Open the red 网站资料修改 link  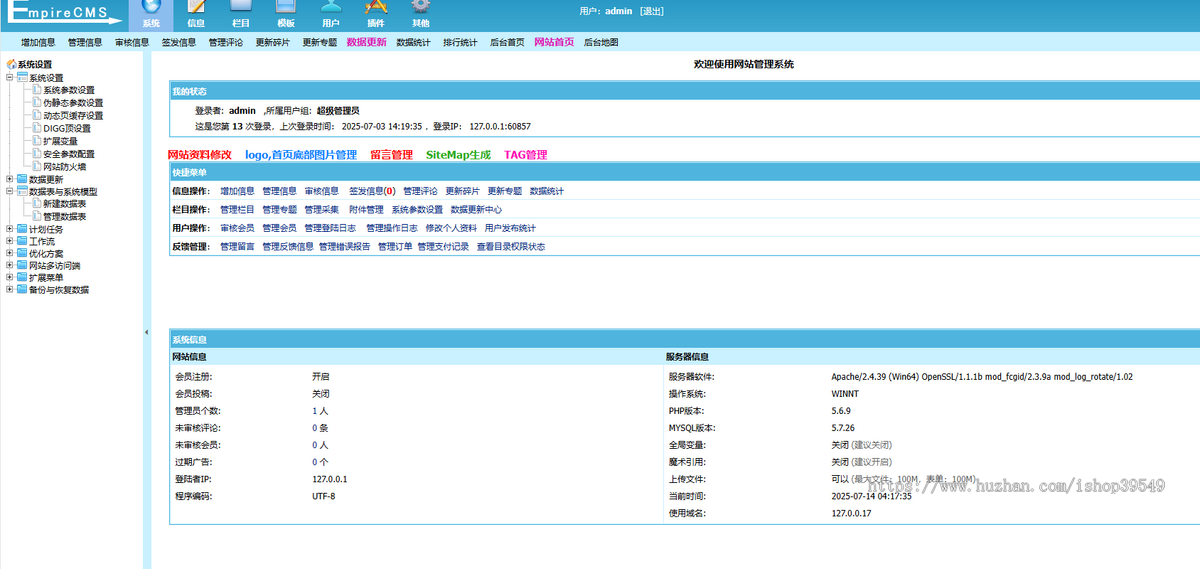[x=199, y=155]
